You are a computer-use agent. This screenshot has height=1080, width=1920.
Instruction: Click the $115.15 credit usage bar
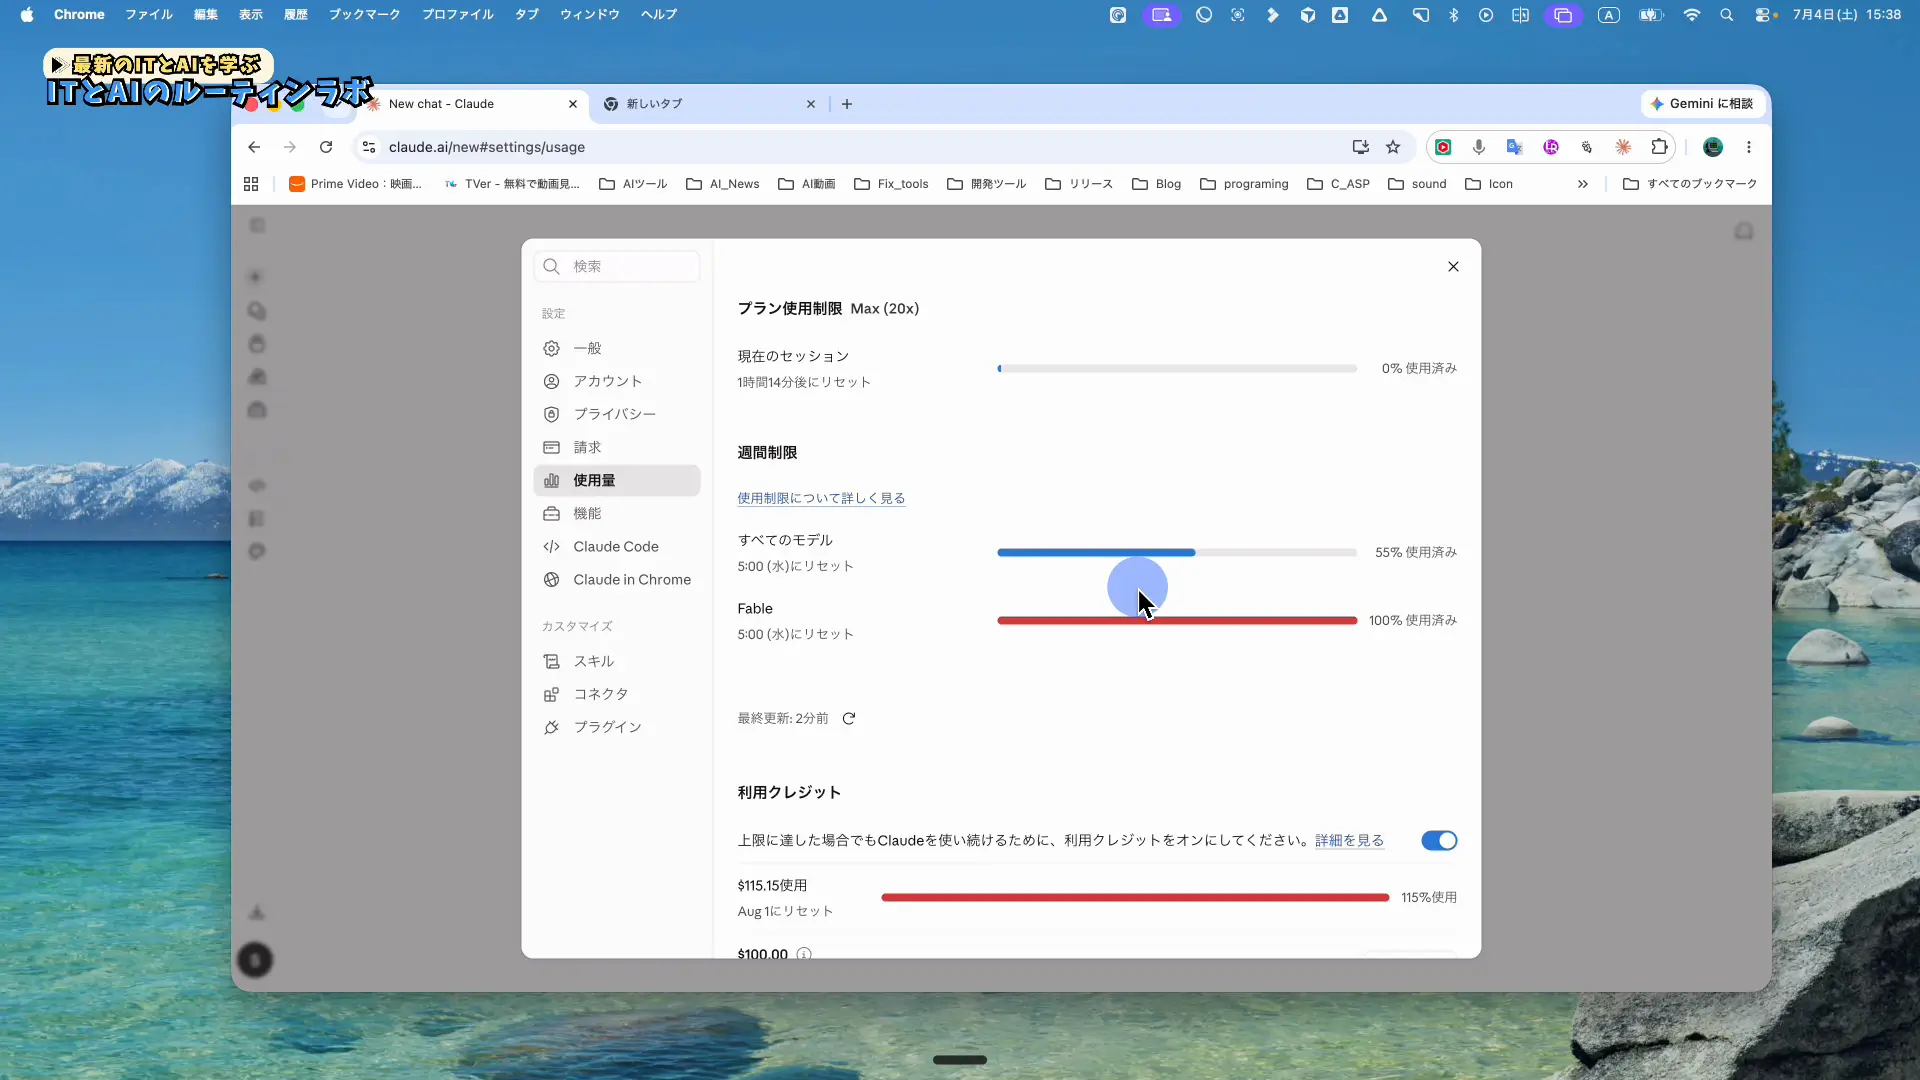1135,897
